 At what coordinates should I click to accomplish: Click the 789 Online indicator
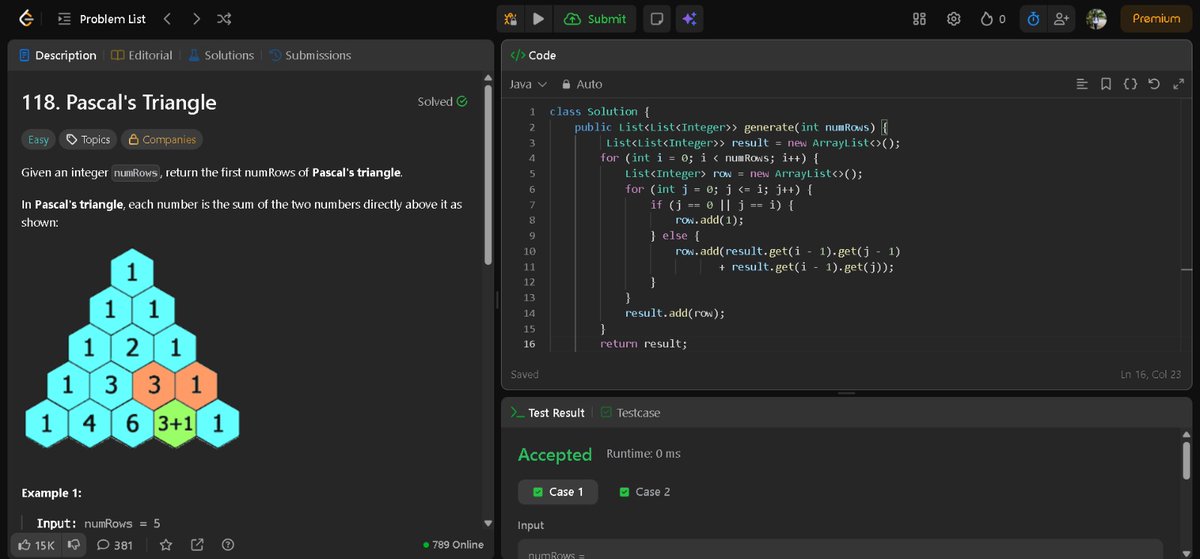(x=453, y=545)
